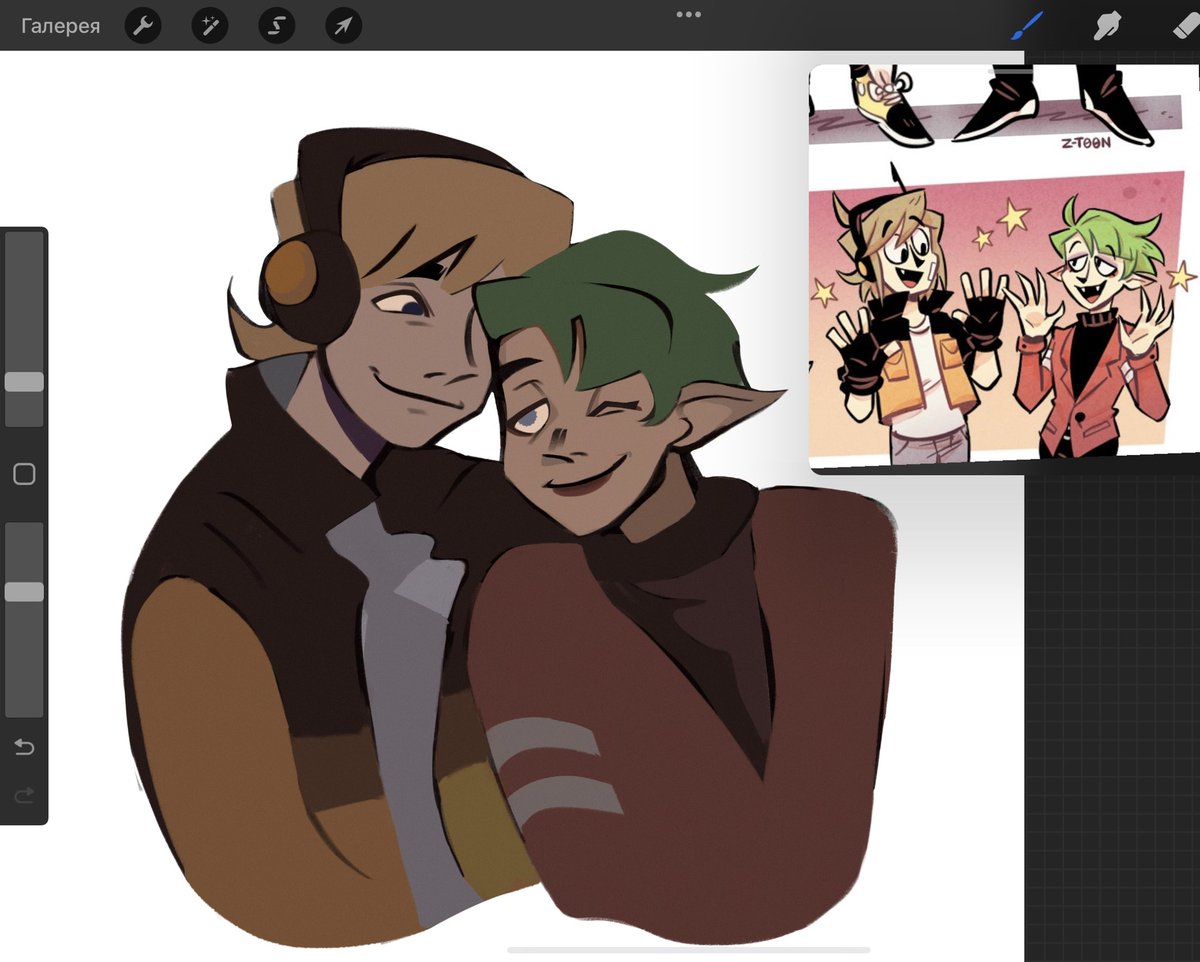Select the Eraser tool

[x=1185, y=25]
